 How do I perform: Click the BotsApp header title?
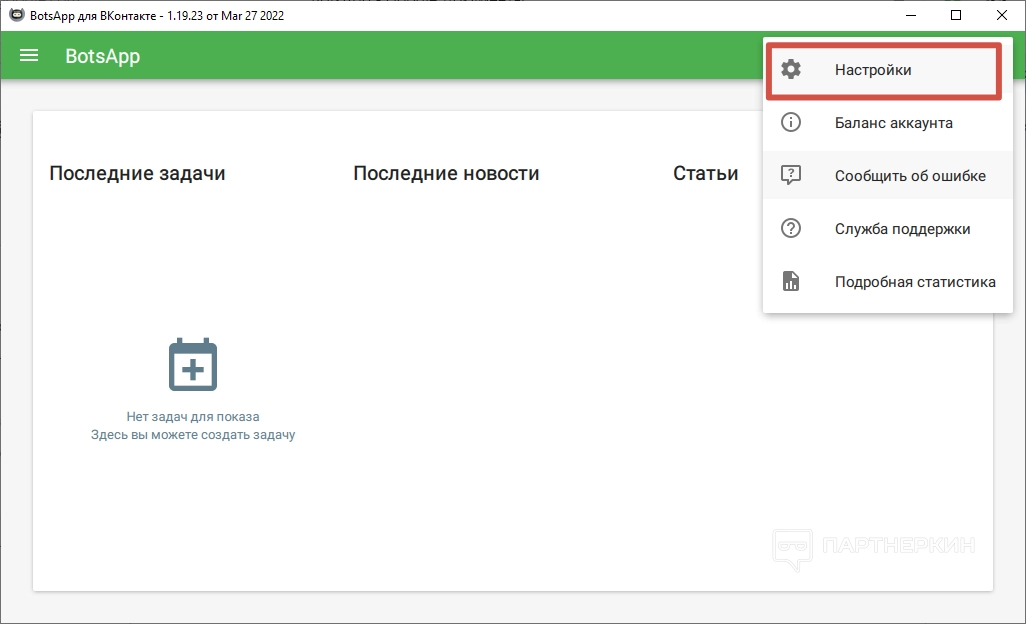pos(103,56)
